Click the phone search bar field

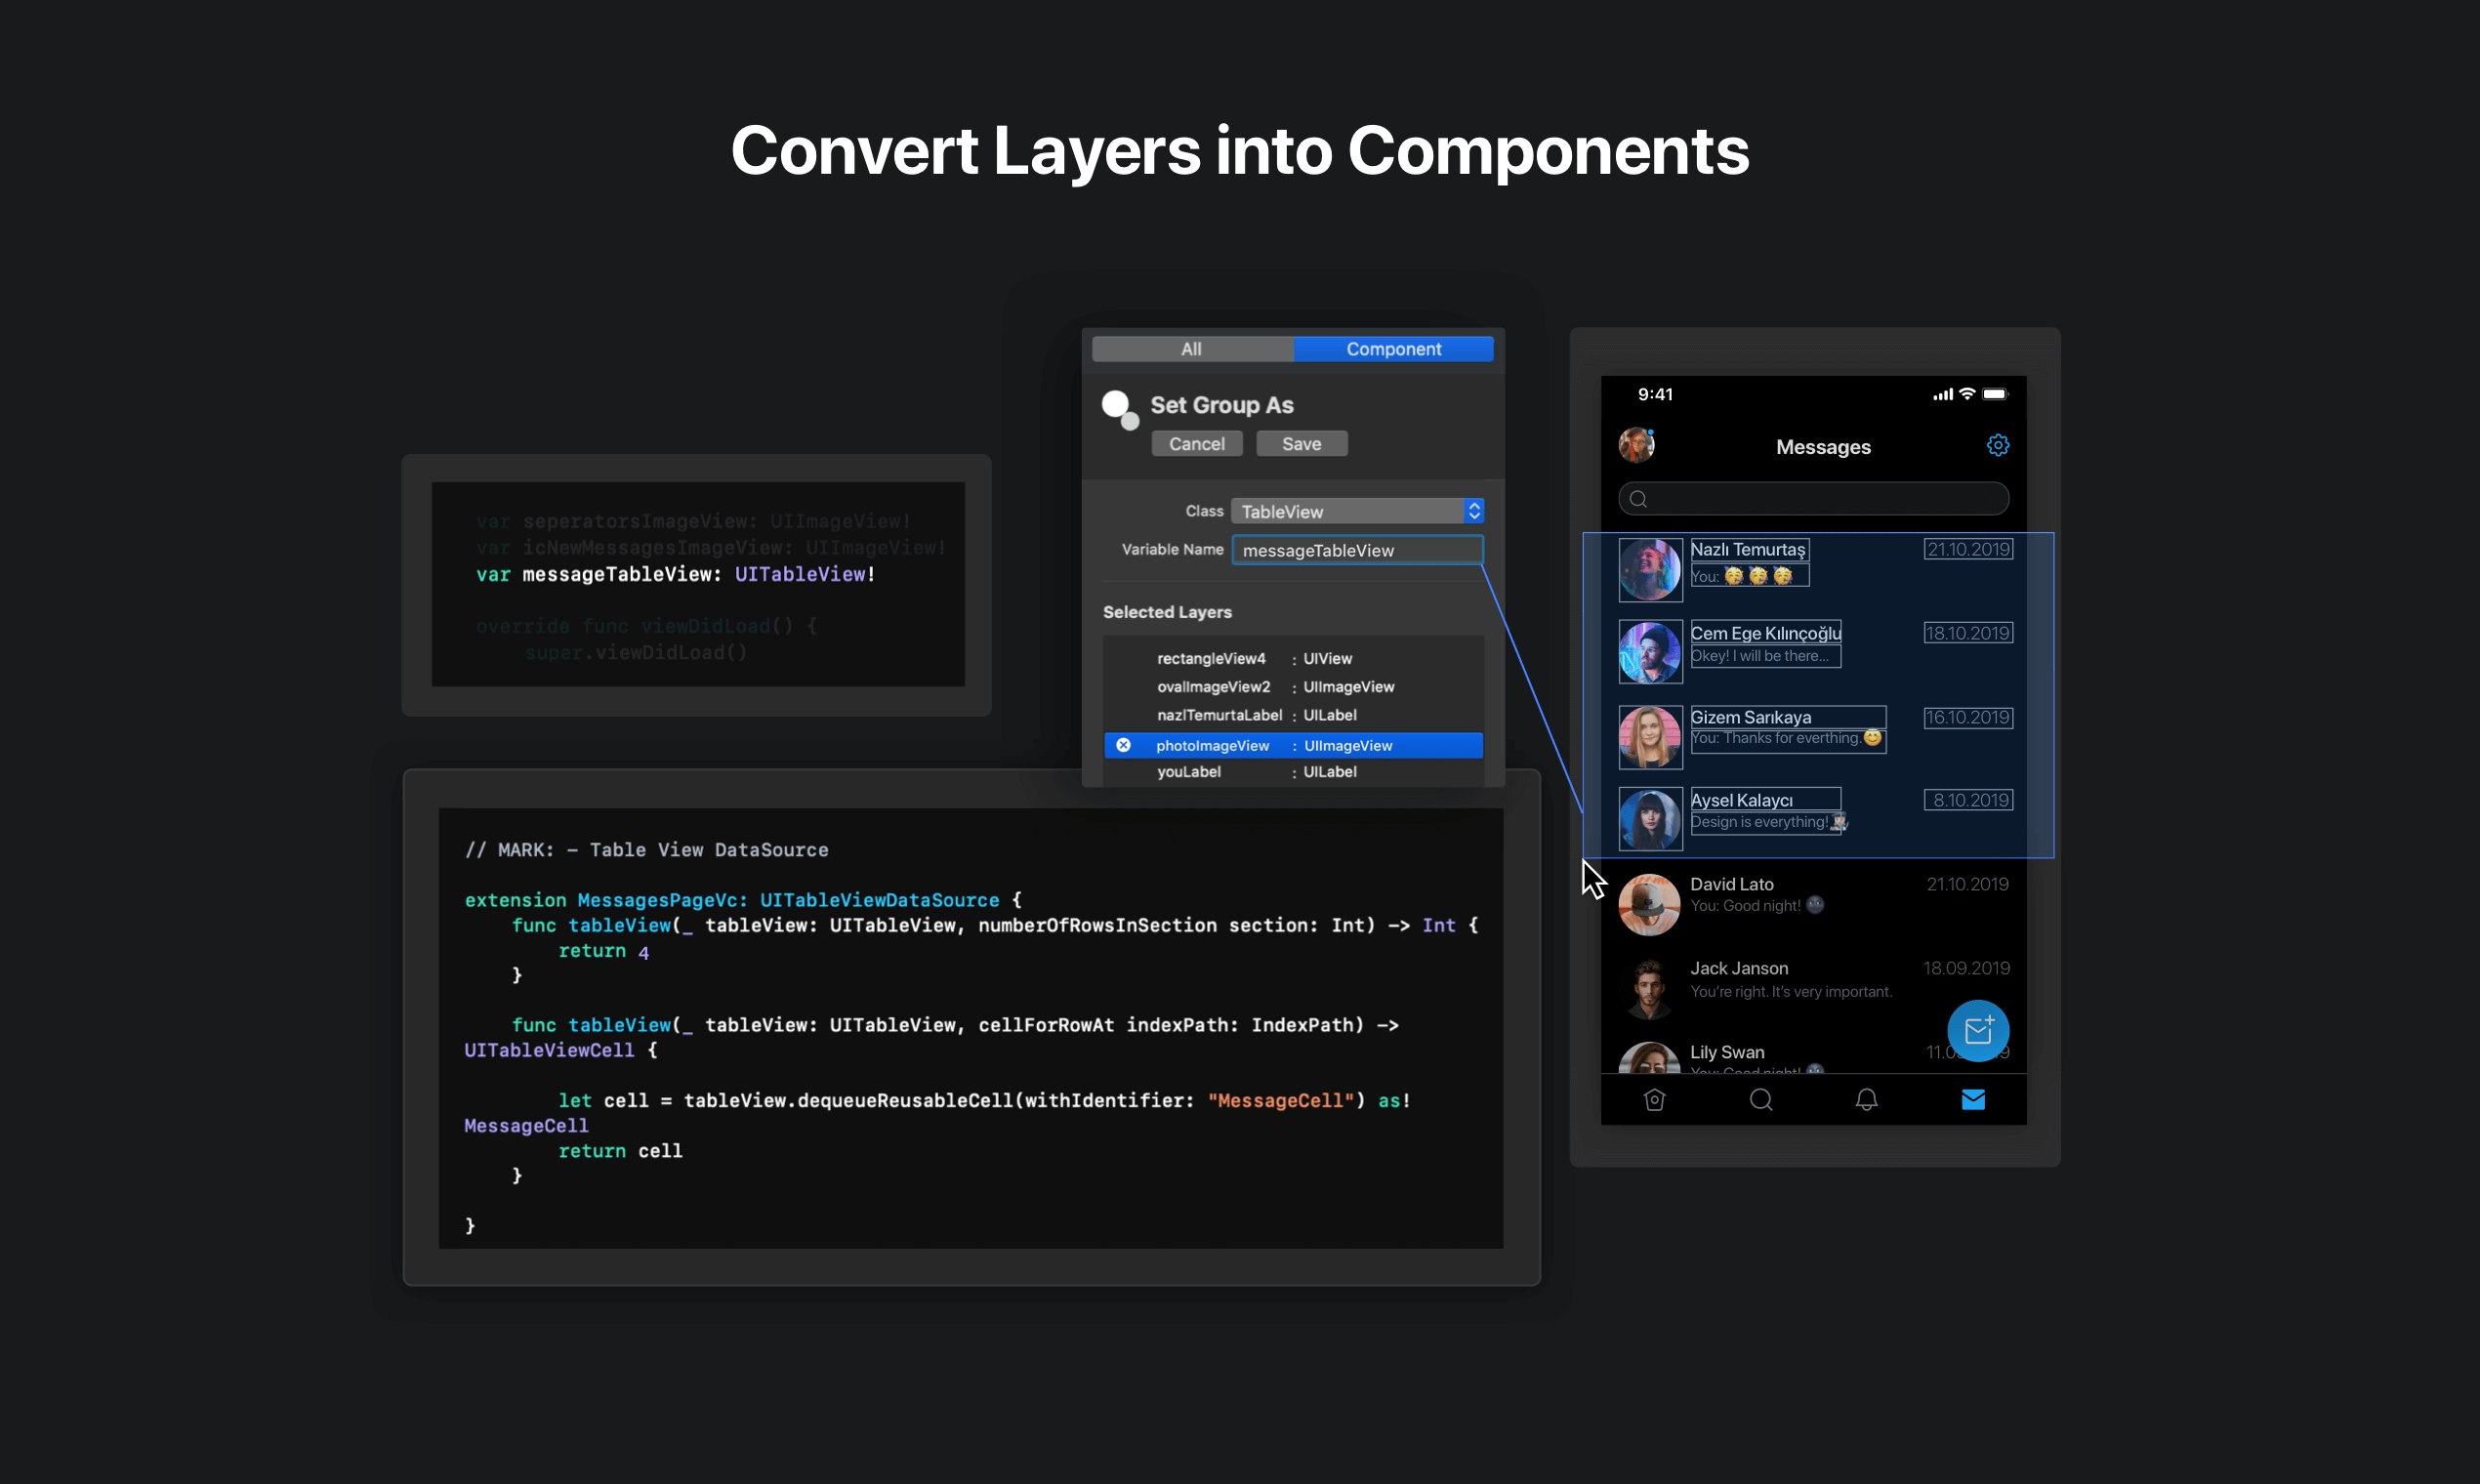1813,499
